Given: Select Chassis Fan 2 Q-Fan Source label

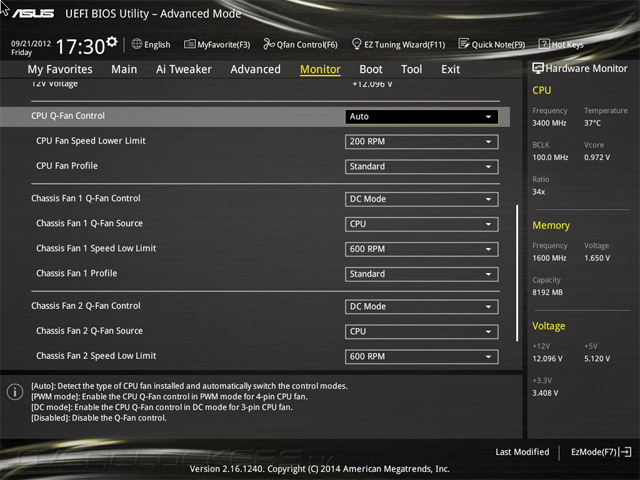Looking at the screenshot, I should point(89,331).
